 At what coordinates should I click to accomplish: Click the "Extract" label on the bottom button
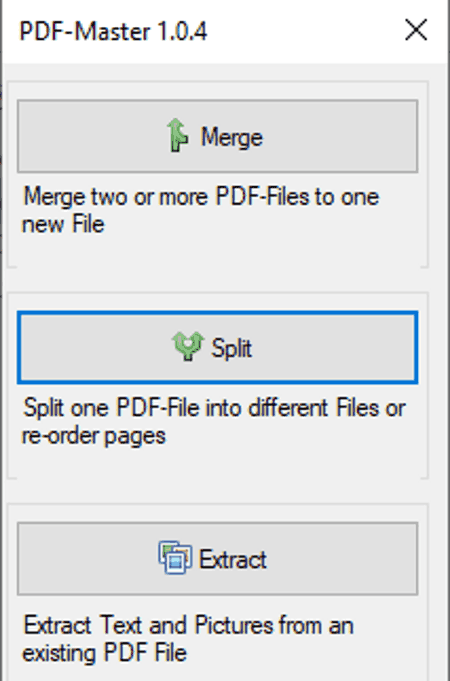pos(232,559)
